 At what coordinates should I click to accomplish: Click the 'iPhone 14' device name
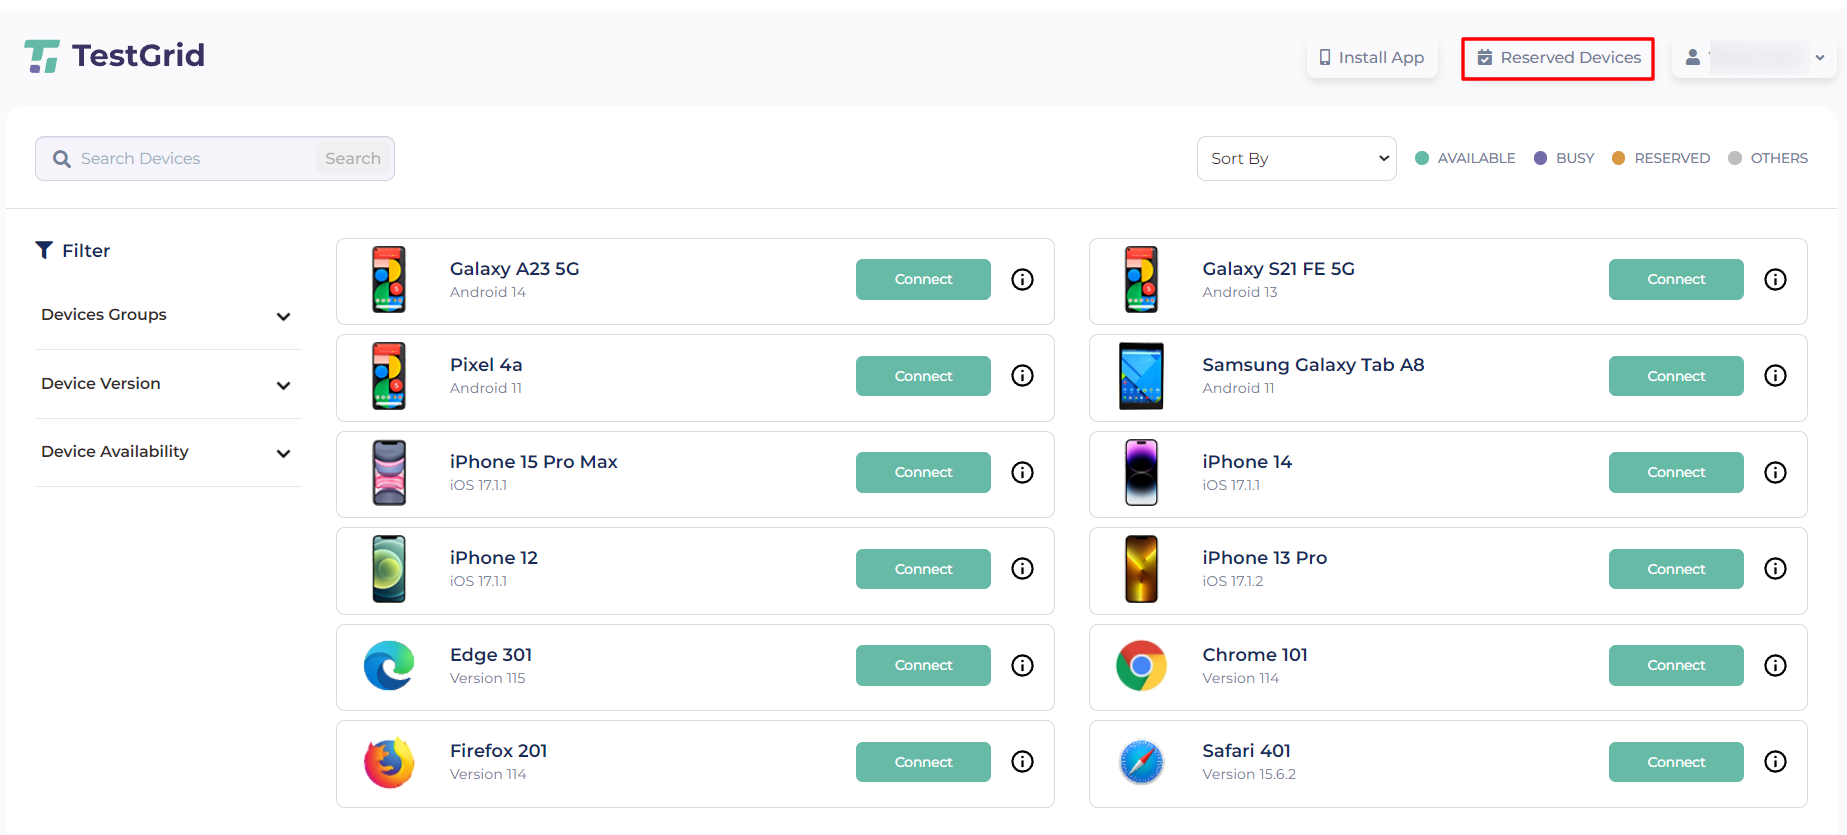pos(1247,462)
